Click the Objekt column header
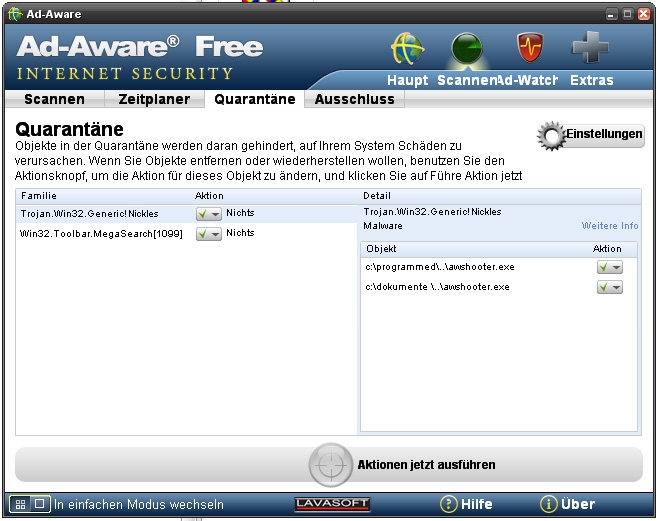659x521 pixels. click(x=381, y=249)
